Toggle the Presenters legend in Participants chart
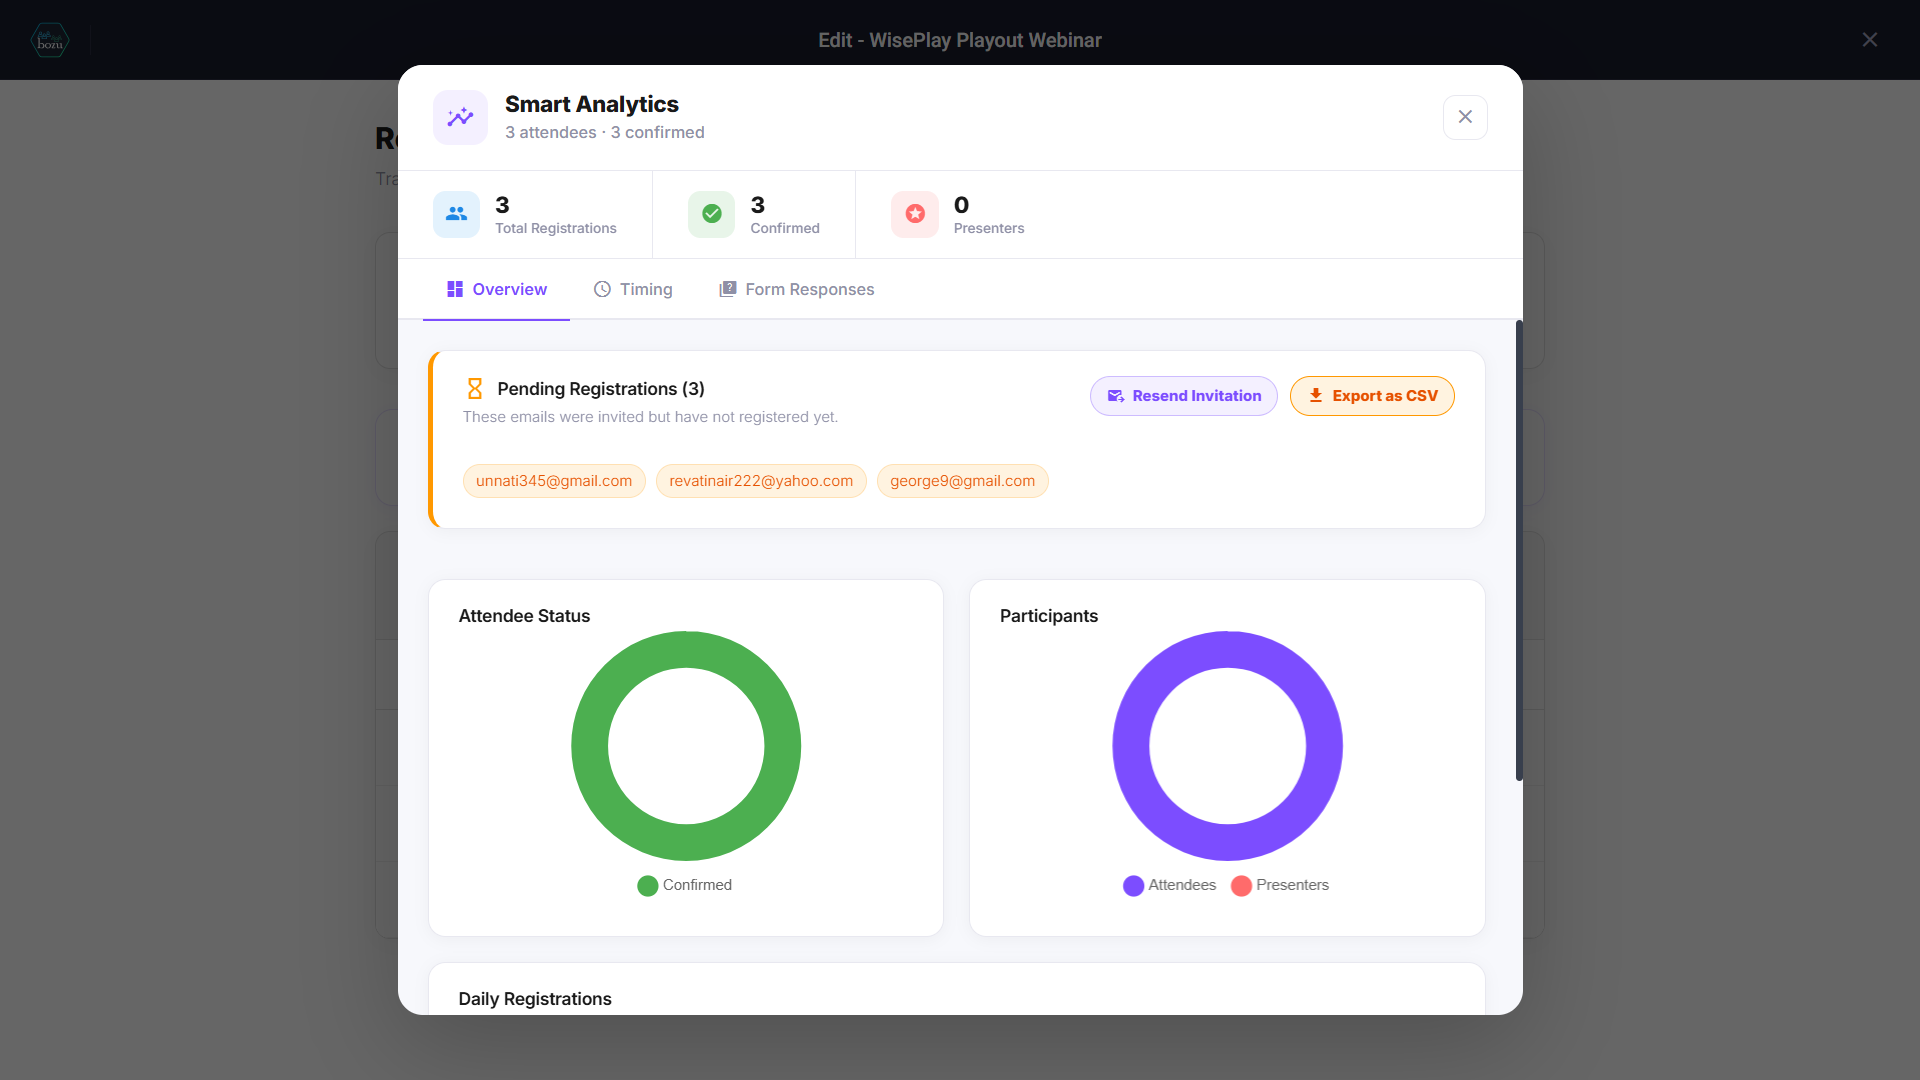The height and width of the screenshot is (1080, 1920). 1280,886
